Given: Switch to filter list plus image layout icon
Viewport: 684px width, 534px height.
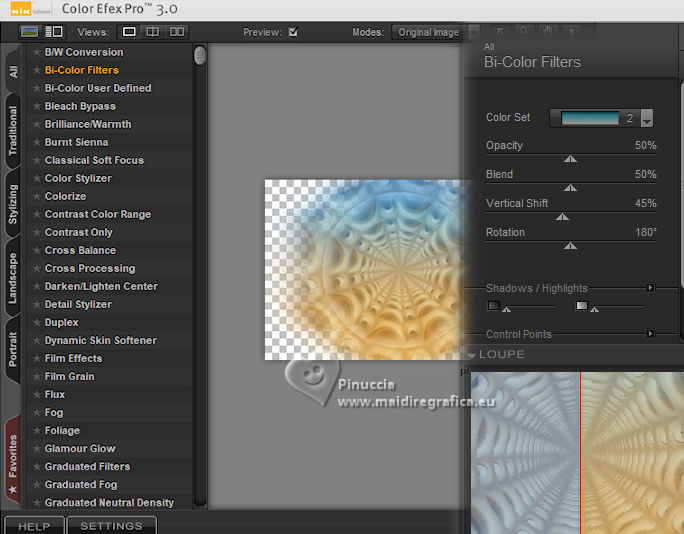Looking at the screenshot, I should click(54, 31).
